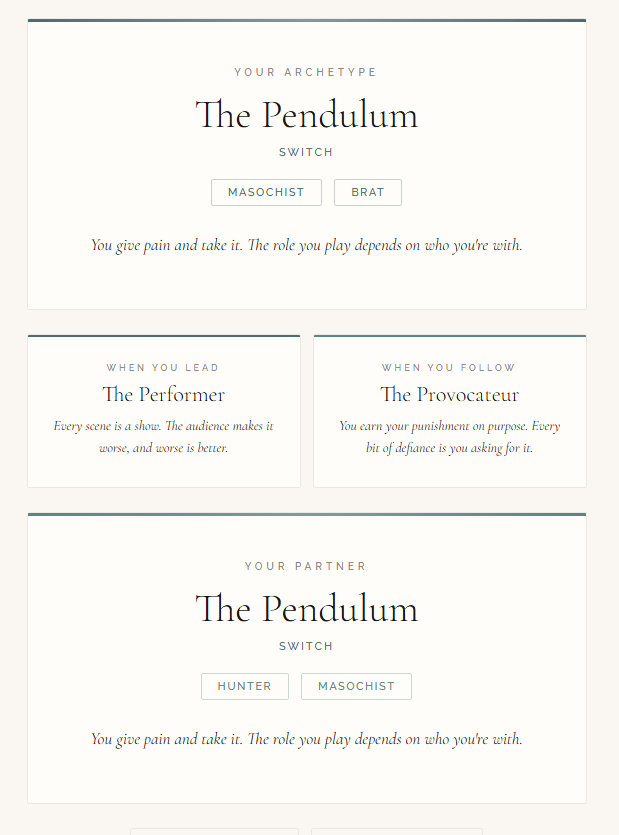Select the MASOCHIST tag under Your Partner
Image resolution: width=619 pixels, height=835 pixels.
click(356, 687)
